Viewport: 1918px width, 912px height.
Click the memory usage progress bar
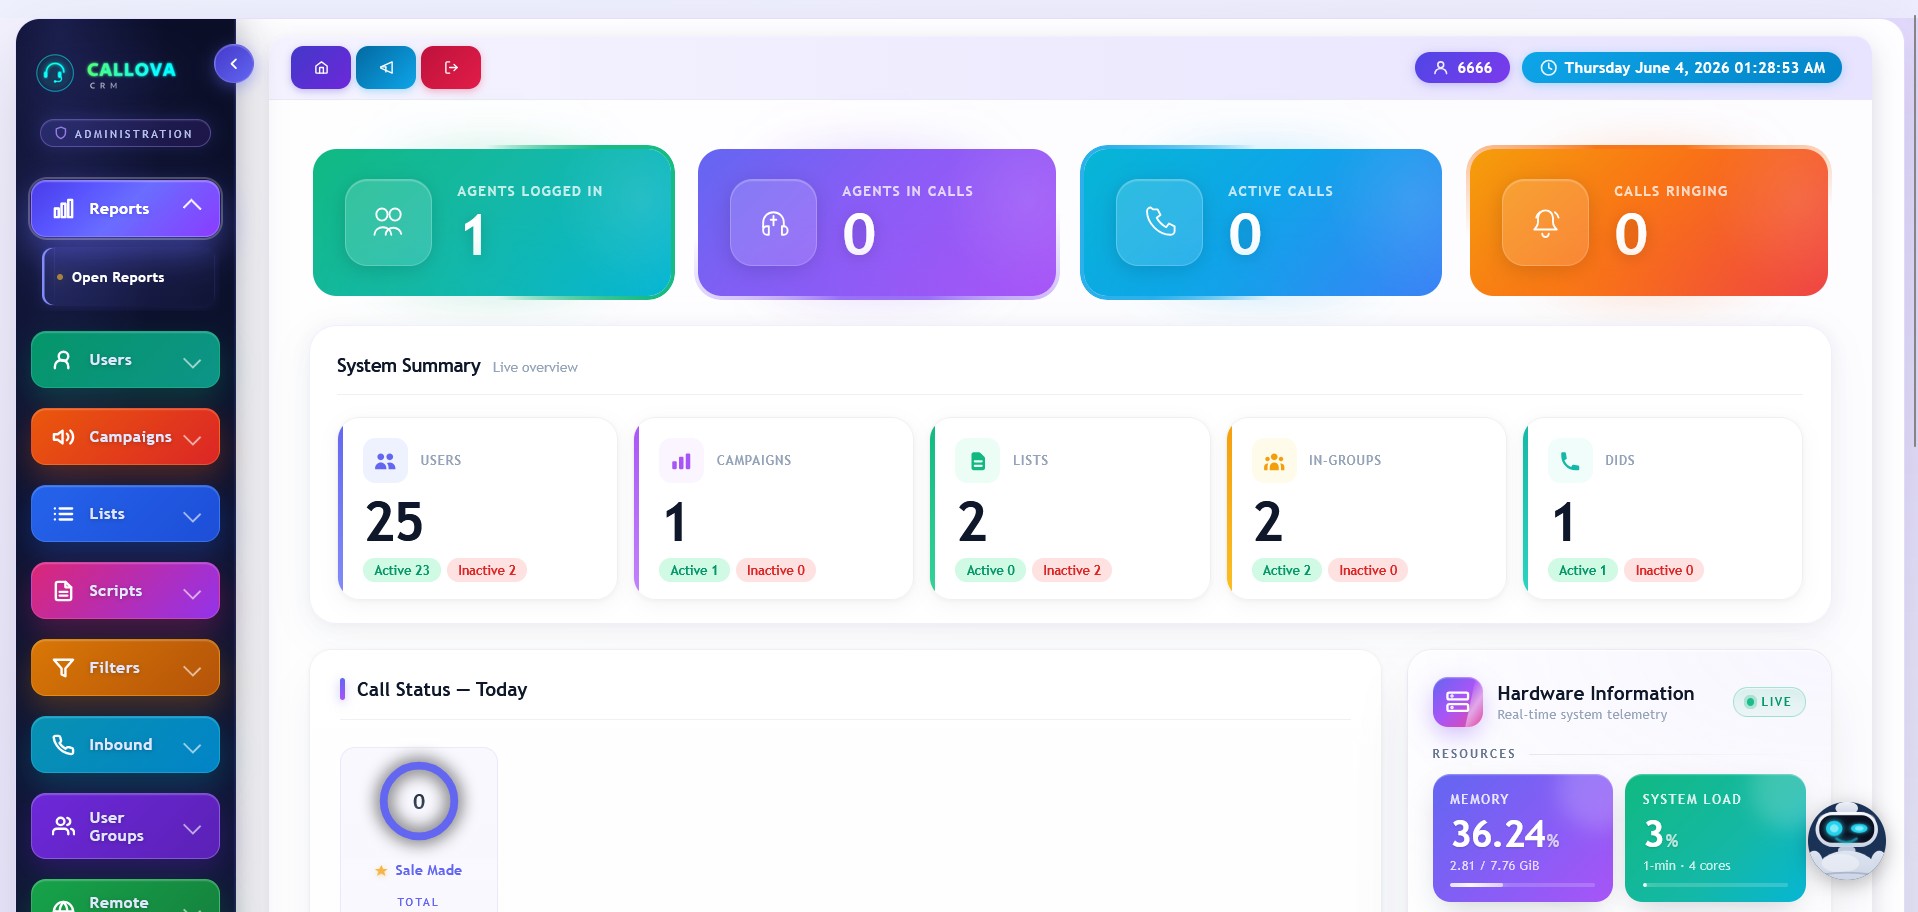pyautogui.click(x=1522, y=884)
